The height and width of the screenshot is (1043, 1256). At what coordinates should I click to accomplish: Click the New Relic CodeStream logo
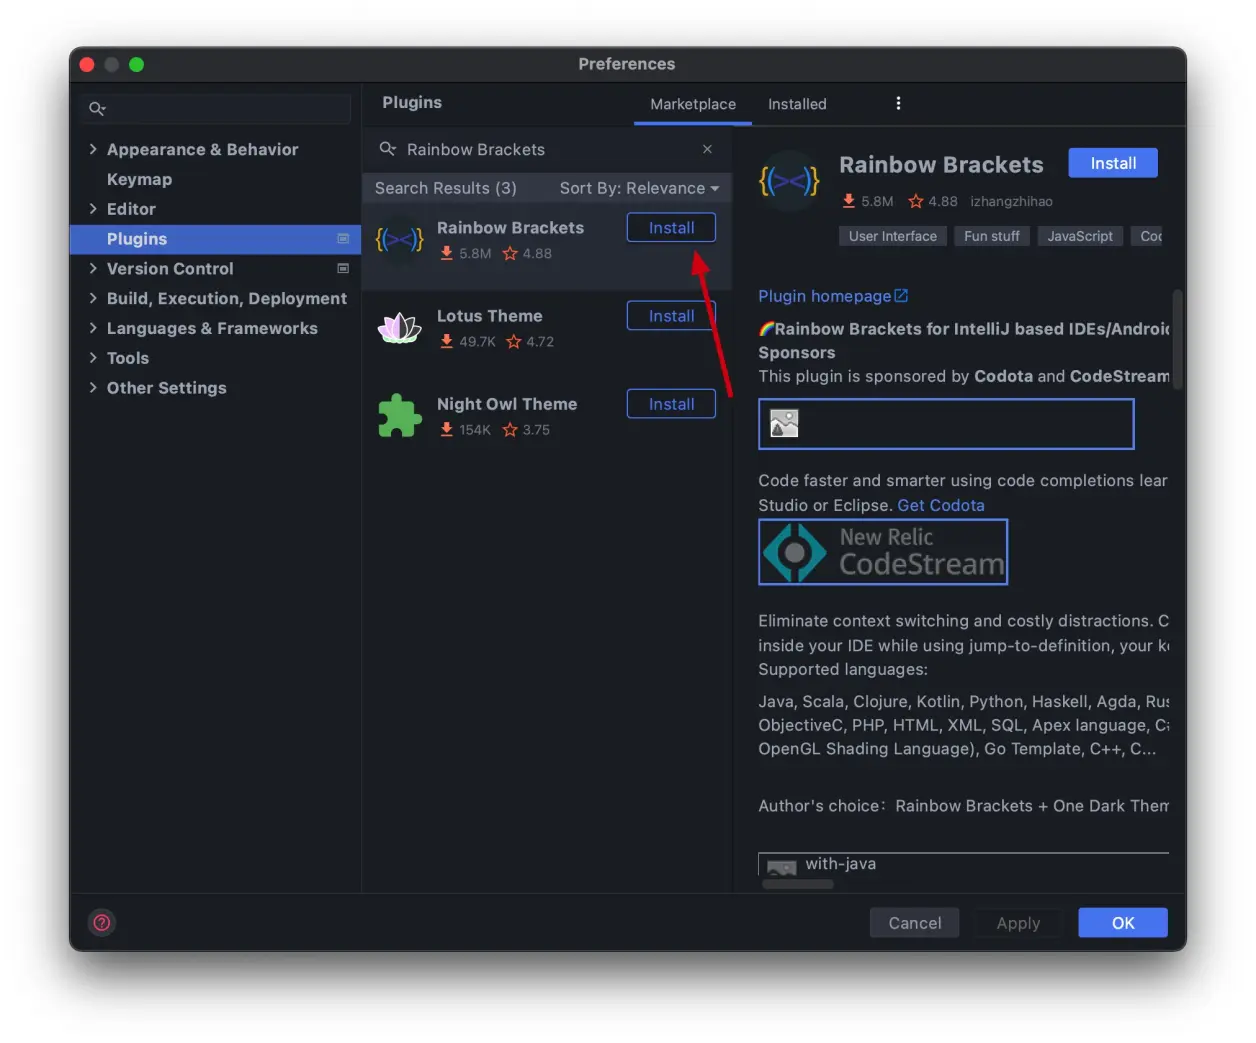point(883,552)
